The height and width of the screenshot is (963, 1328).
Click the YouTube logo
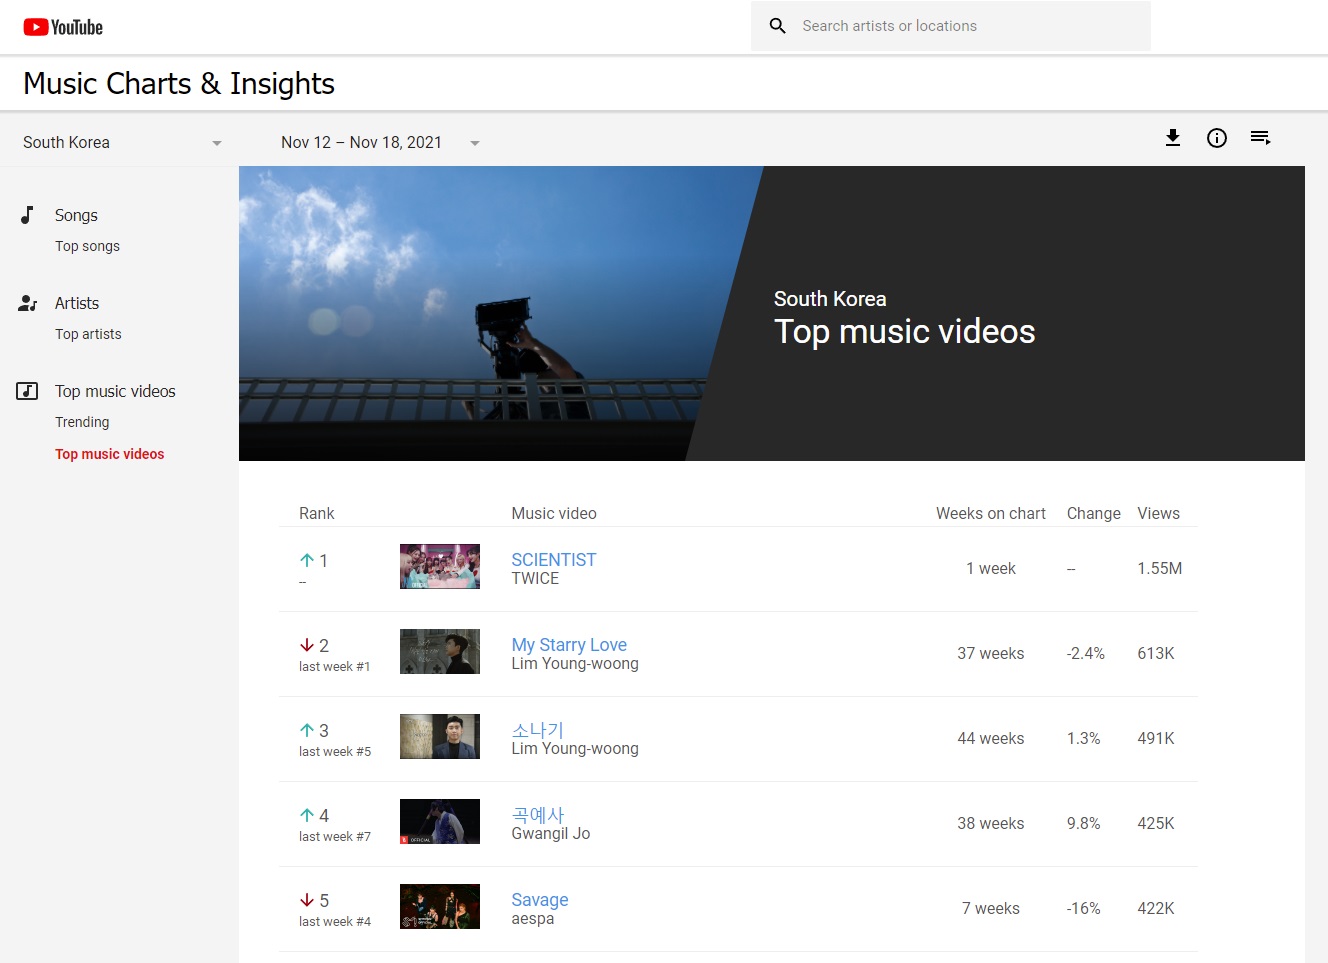click(x=63, y=27)
